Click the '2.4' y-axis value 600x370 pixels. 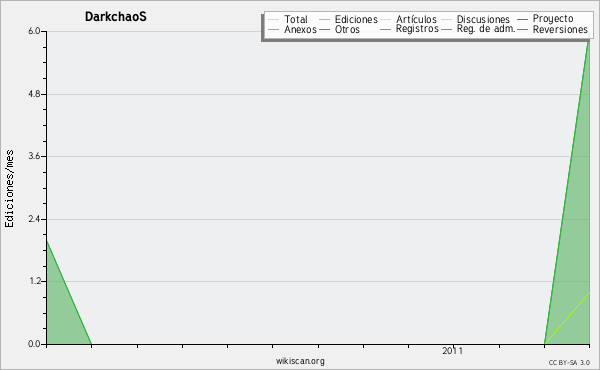tap(34, 219)
